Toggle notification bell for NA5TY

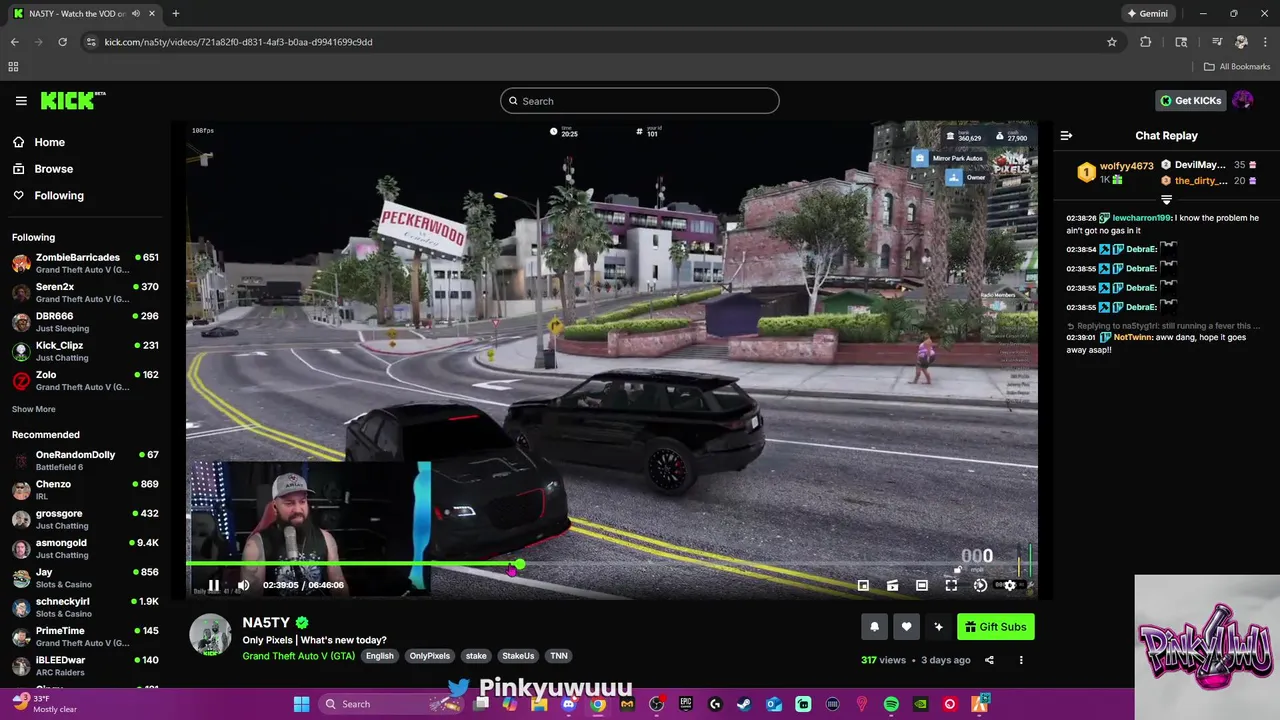point(874,627)
